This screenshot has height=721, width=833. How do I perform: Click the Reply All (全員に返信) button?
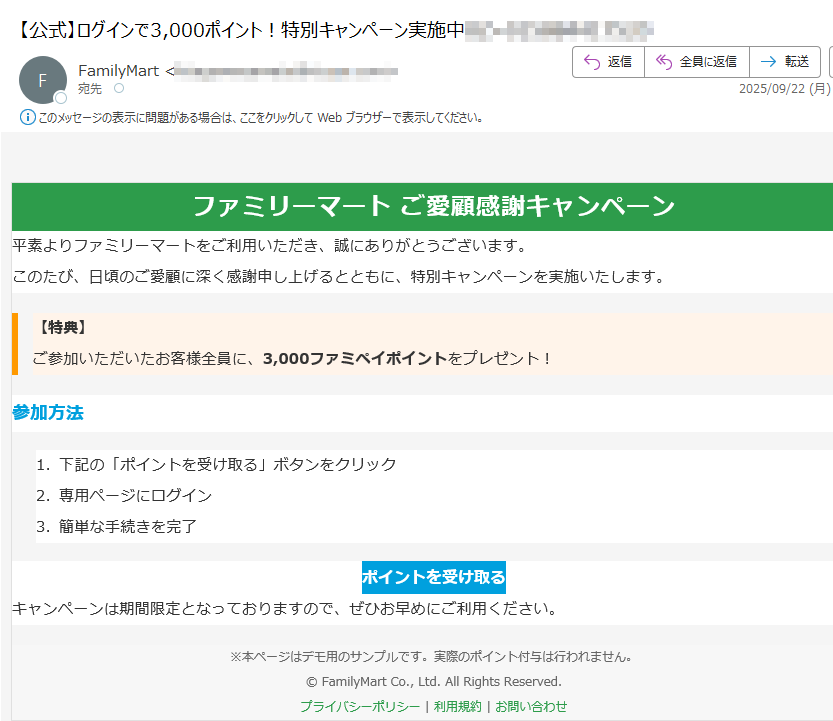[x=696, y=62]
